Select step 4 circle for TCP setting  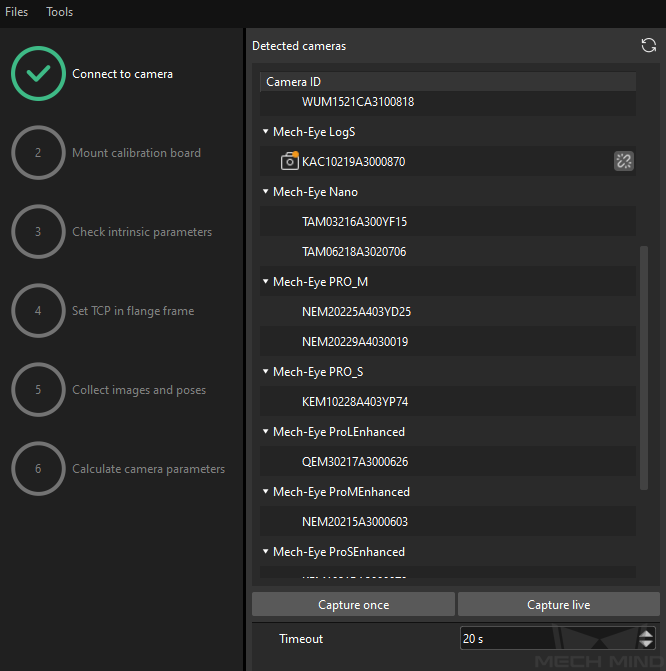coord(38,311)
